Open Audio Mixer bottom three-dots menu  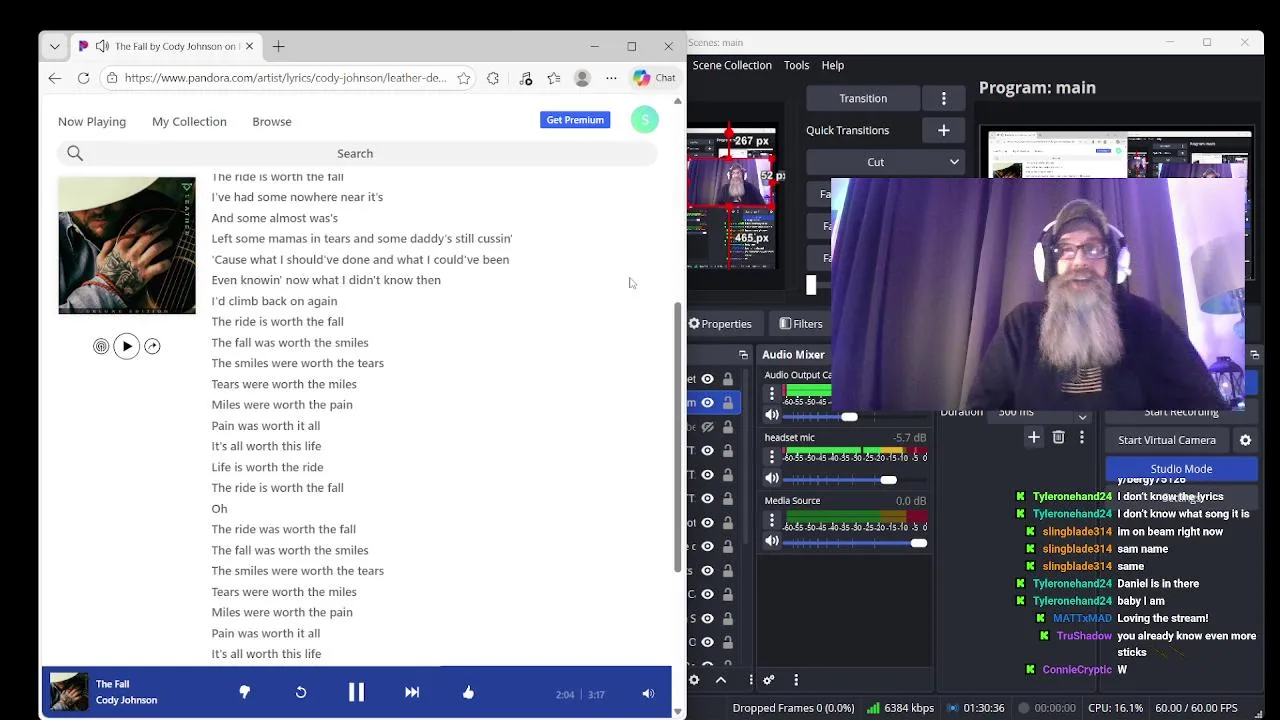796,680
